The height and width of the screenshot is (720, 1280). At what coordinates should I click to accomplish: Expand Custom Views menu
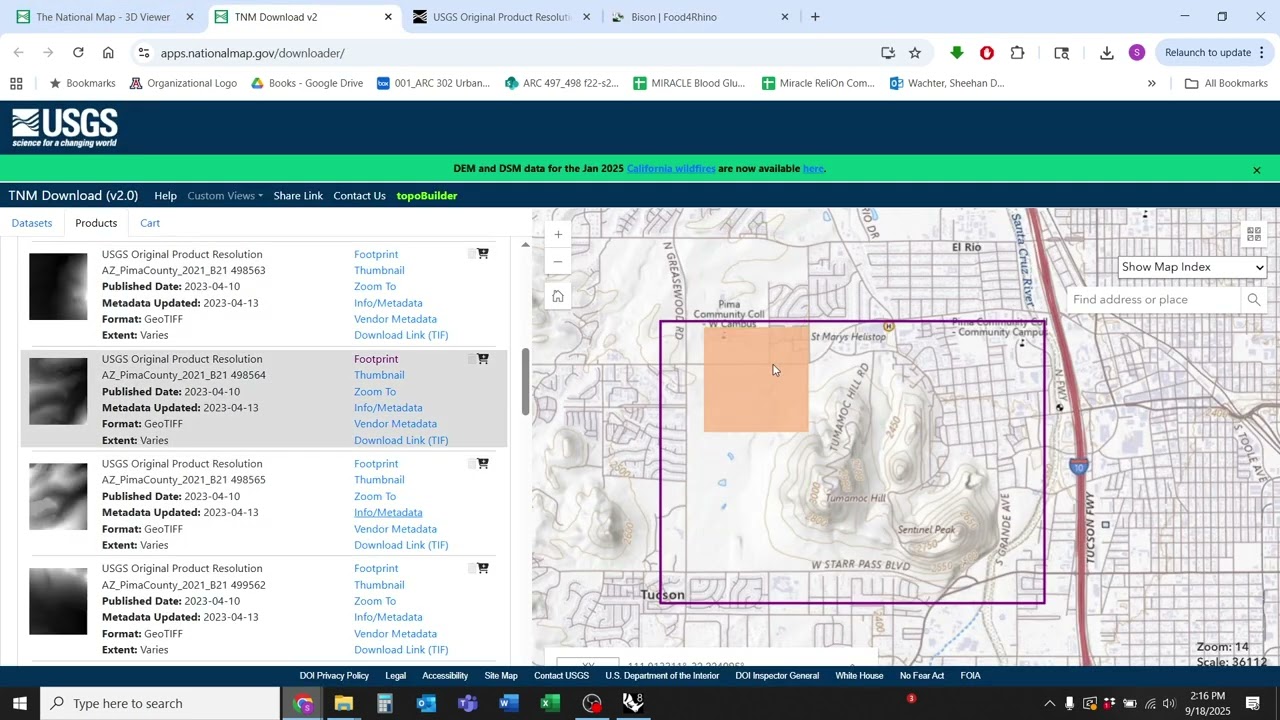225,196
